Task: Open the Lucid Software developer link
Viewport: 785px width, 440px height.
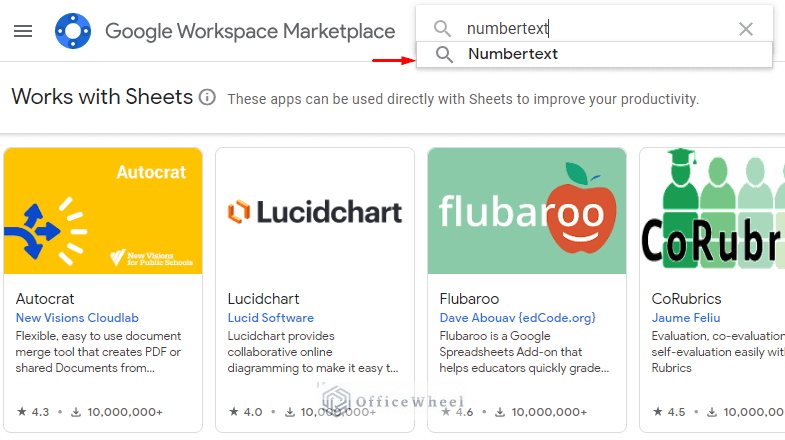Action: [270, 318]
